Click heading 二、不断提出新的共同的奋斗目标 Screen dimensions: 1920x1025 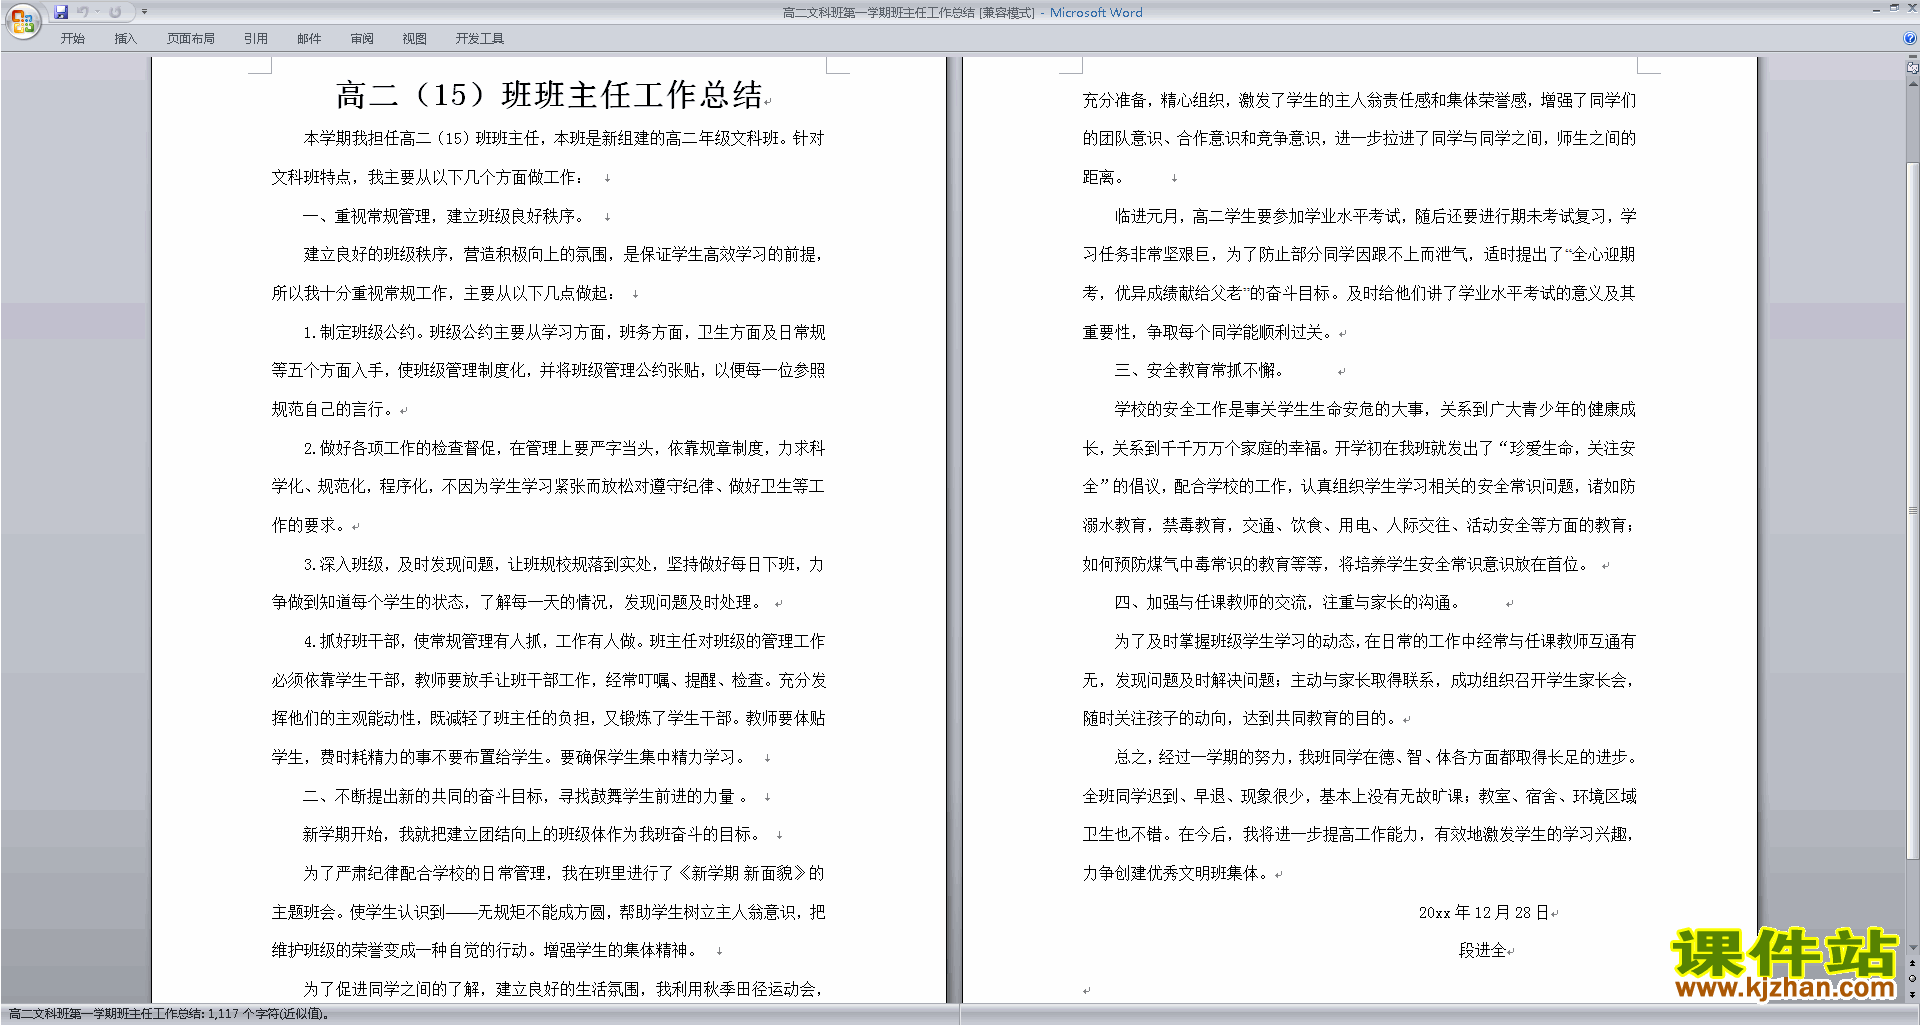click(x=526, y=796)
